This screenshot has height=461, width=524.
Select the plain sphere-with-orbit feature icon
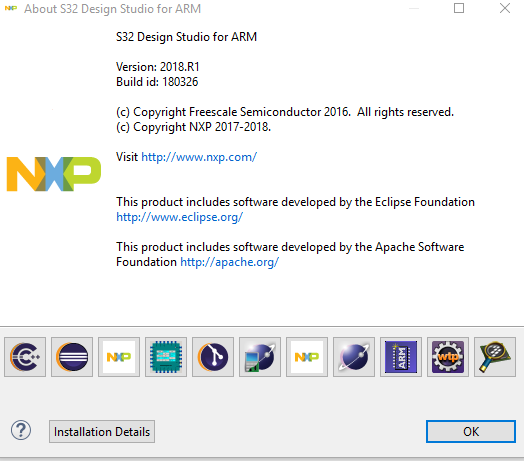[x=354, y=357]
